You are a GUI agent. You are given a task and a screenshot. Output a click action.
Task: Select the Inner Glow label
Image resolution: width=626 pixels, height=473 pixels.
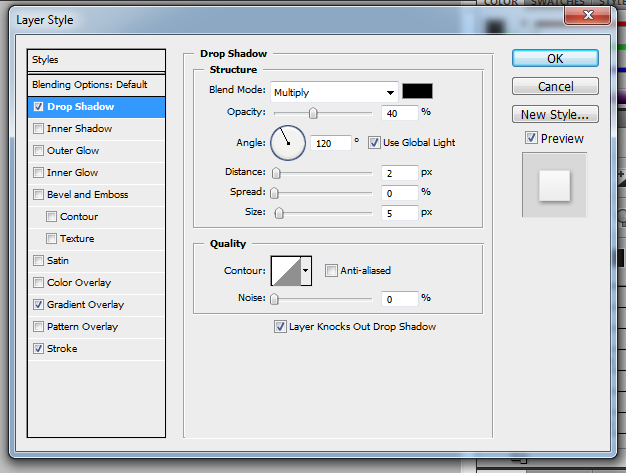point(72,172)
